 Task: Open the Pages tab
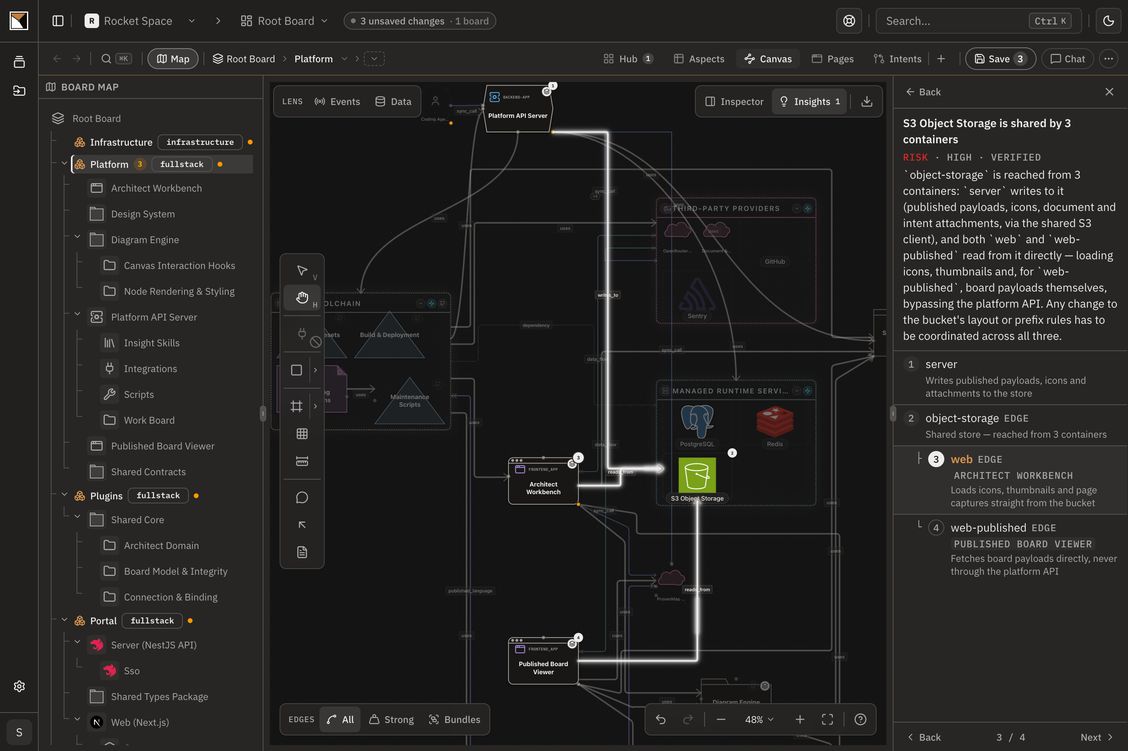coord(832,58)
